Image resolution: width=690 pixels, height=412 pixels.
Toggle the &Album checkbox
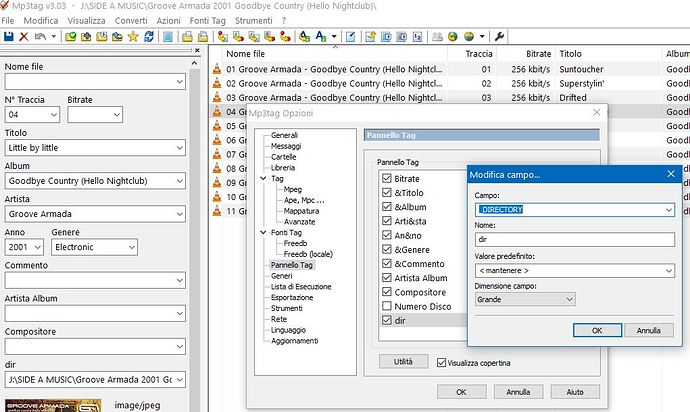[x=387, y=206]
